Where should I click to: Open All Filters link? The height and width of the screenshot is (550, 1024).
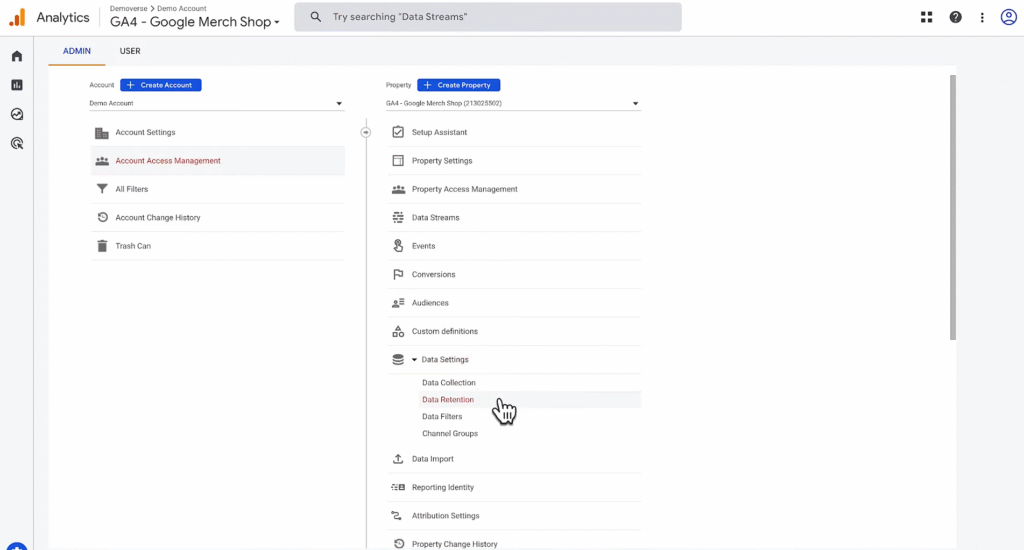pos(132,189)
